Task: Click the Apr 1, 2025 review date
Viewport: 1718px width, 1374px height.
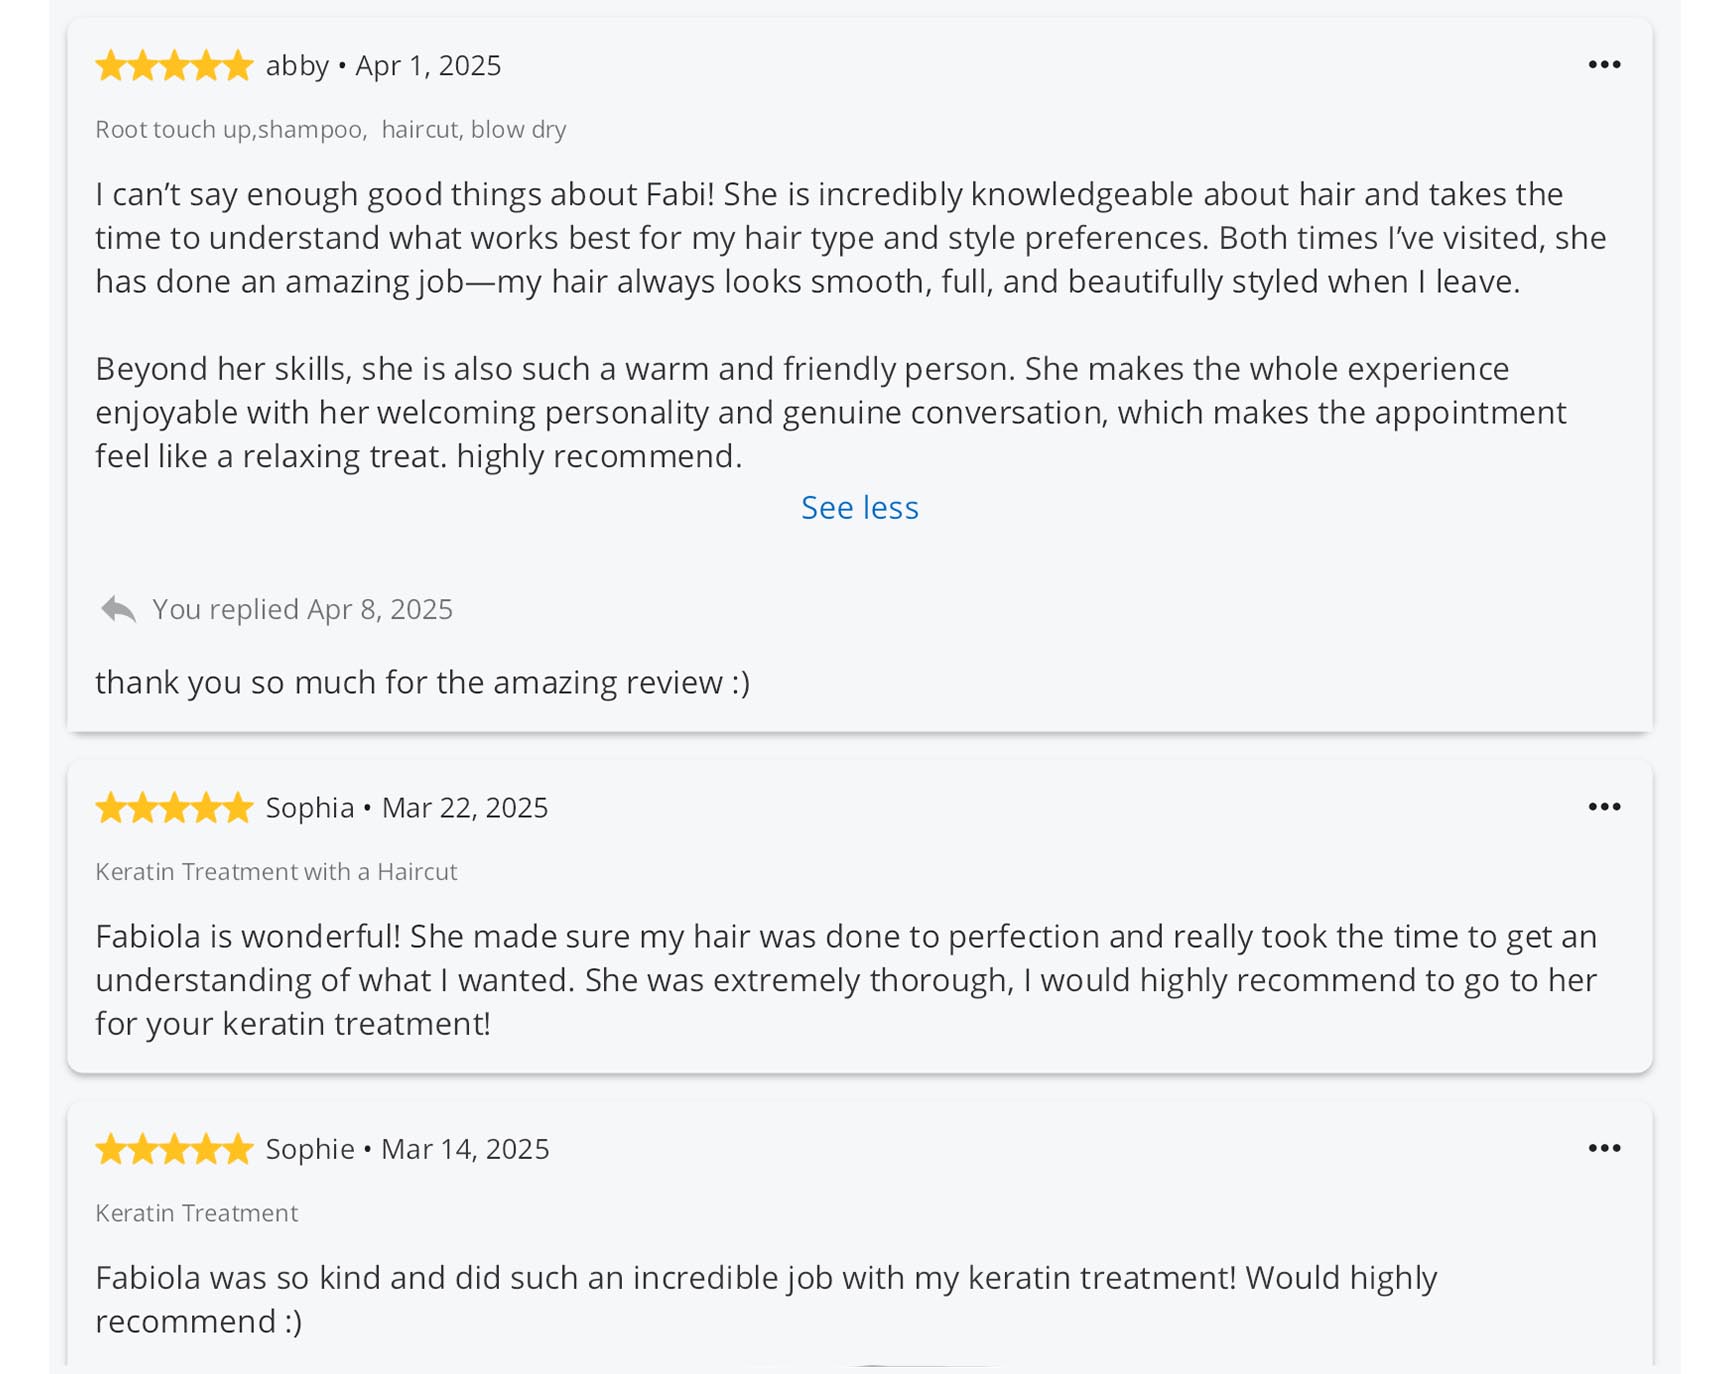Action: (x=428, y=66)
